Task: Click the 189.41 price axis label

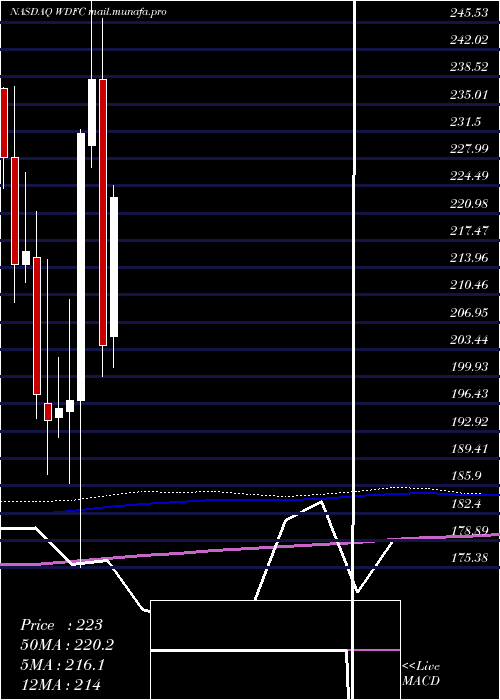Action: (x=469, y=449)
